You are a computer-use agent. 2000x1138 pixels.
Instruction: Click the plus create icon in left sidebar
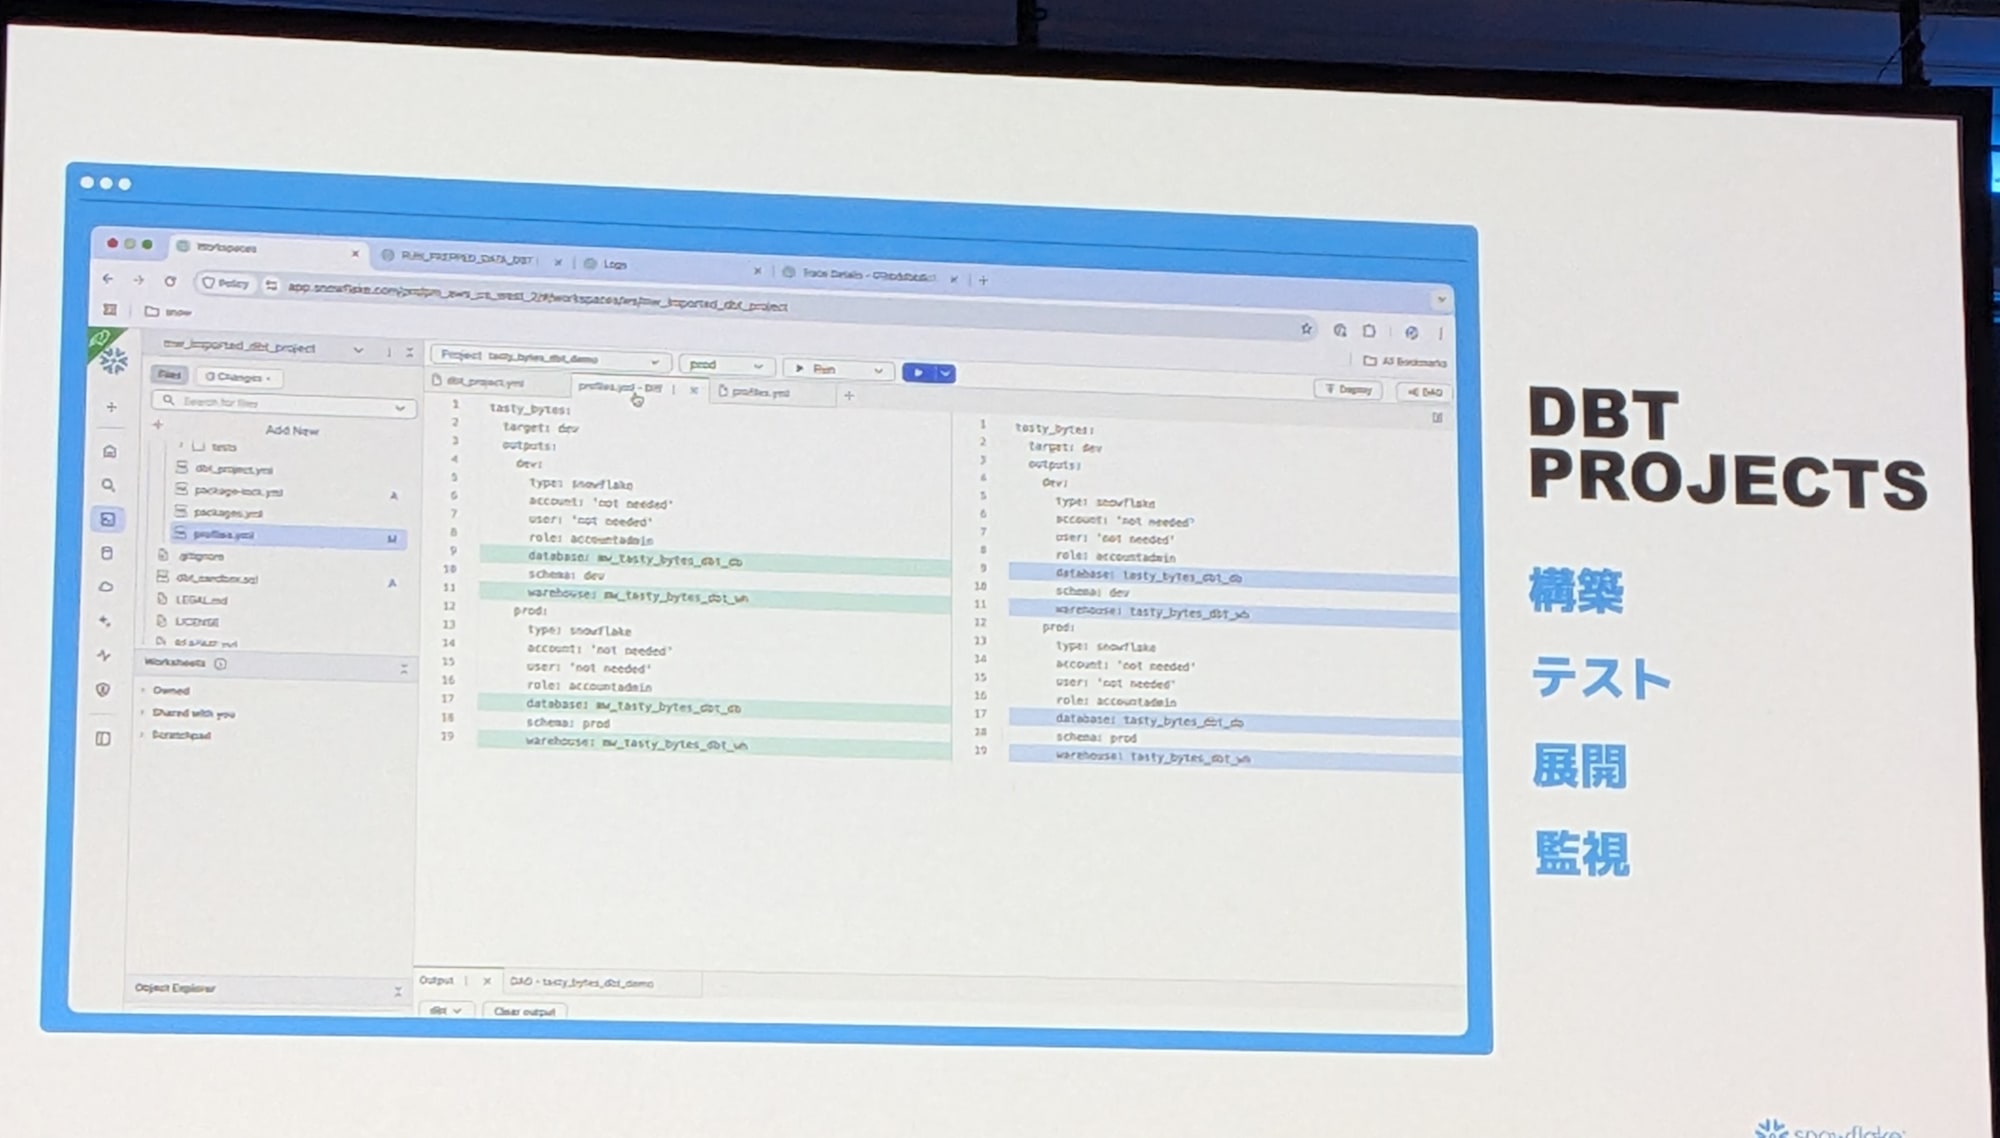[111, 407]
